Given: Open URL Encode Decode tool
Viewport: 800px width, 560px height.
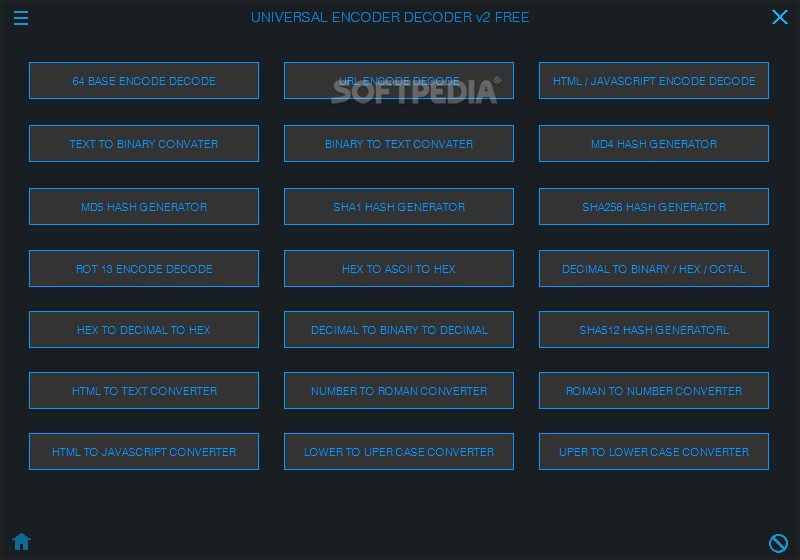Looking at the screenshot, I should (399, 81).
